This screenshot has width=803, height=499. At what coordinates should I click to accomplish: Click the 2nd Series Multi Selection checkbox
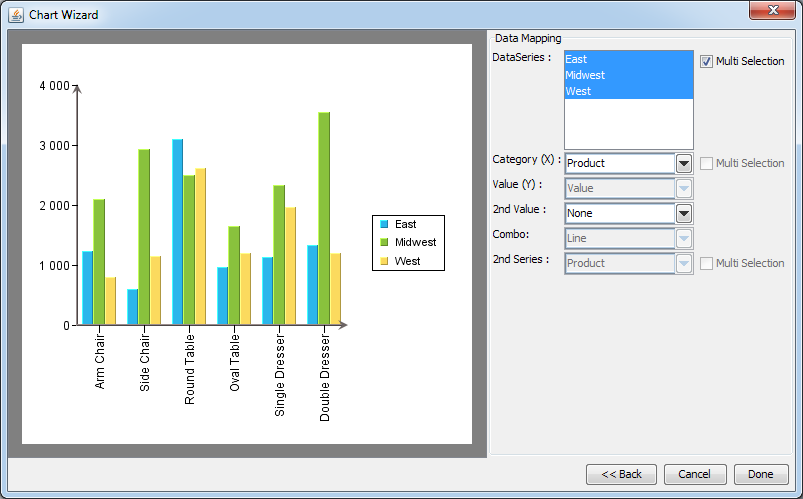[706, 263]
